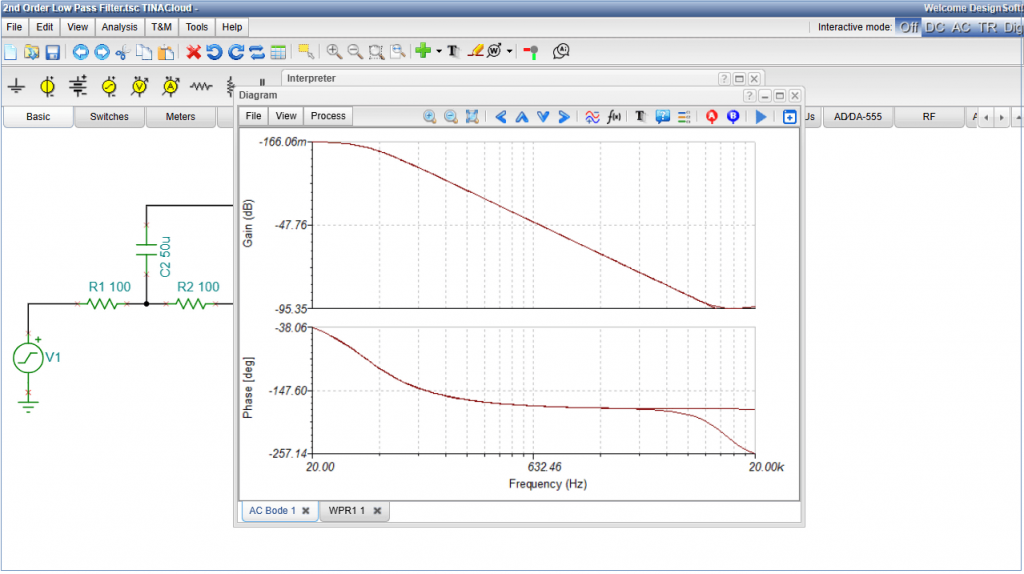This screenshot has width=1024, height=574.
Task: Turn Interactive mode Off
Action: pos(908,27)
